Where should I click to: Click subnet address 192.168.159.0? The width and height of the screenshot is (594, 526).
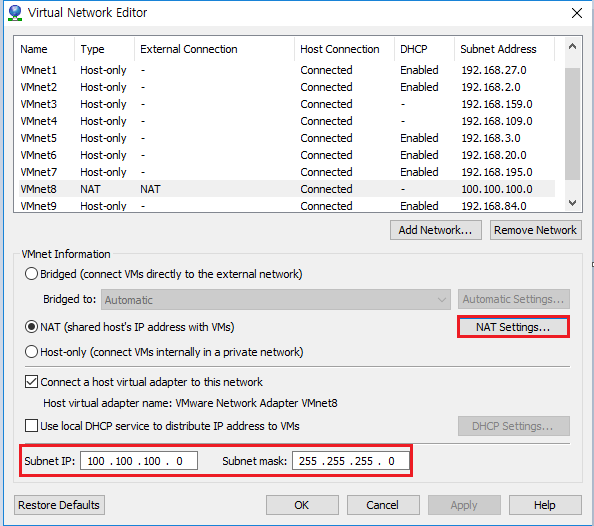click(497, 104)
